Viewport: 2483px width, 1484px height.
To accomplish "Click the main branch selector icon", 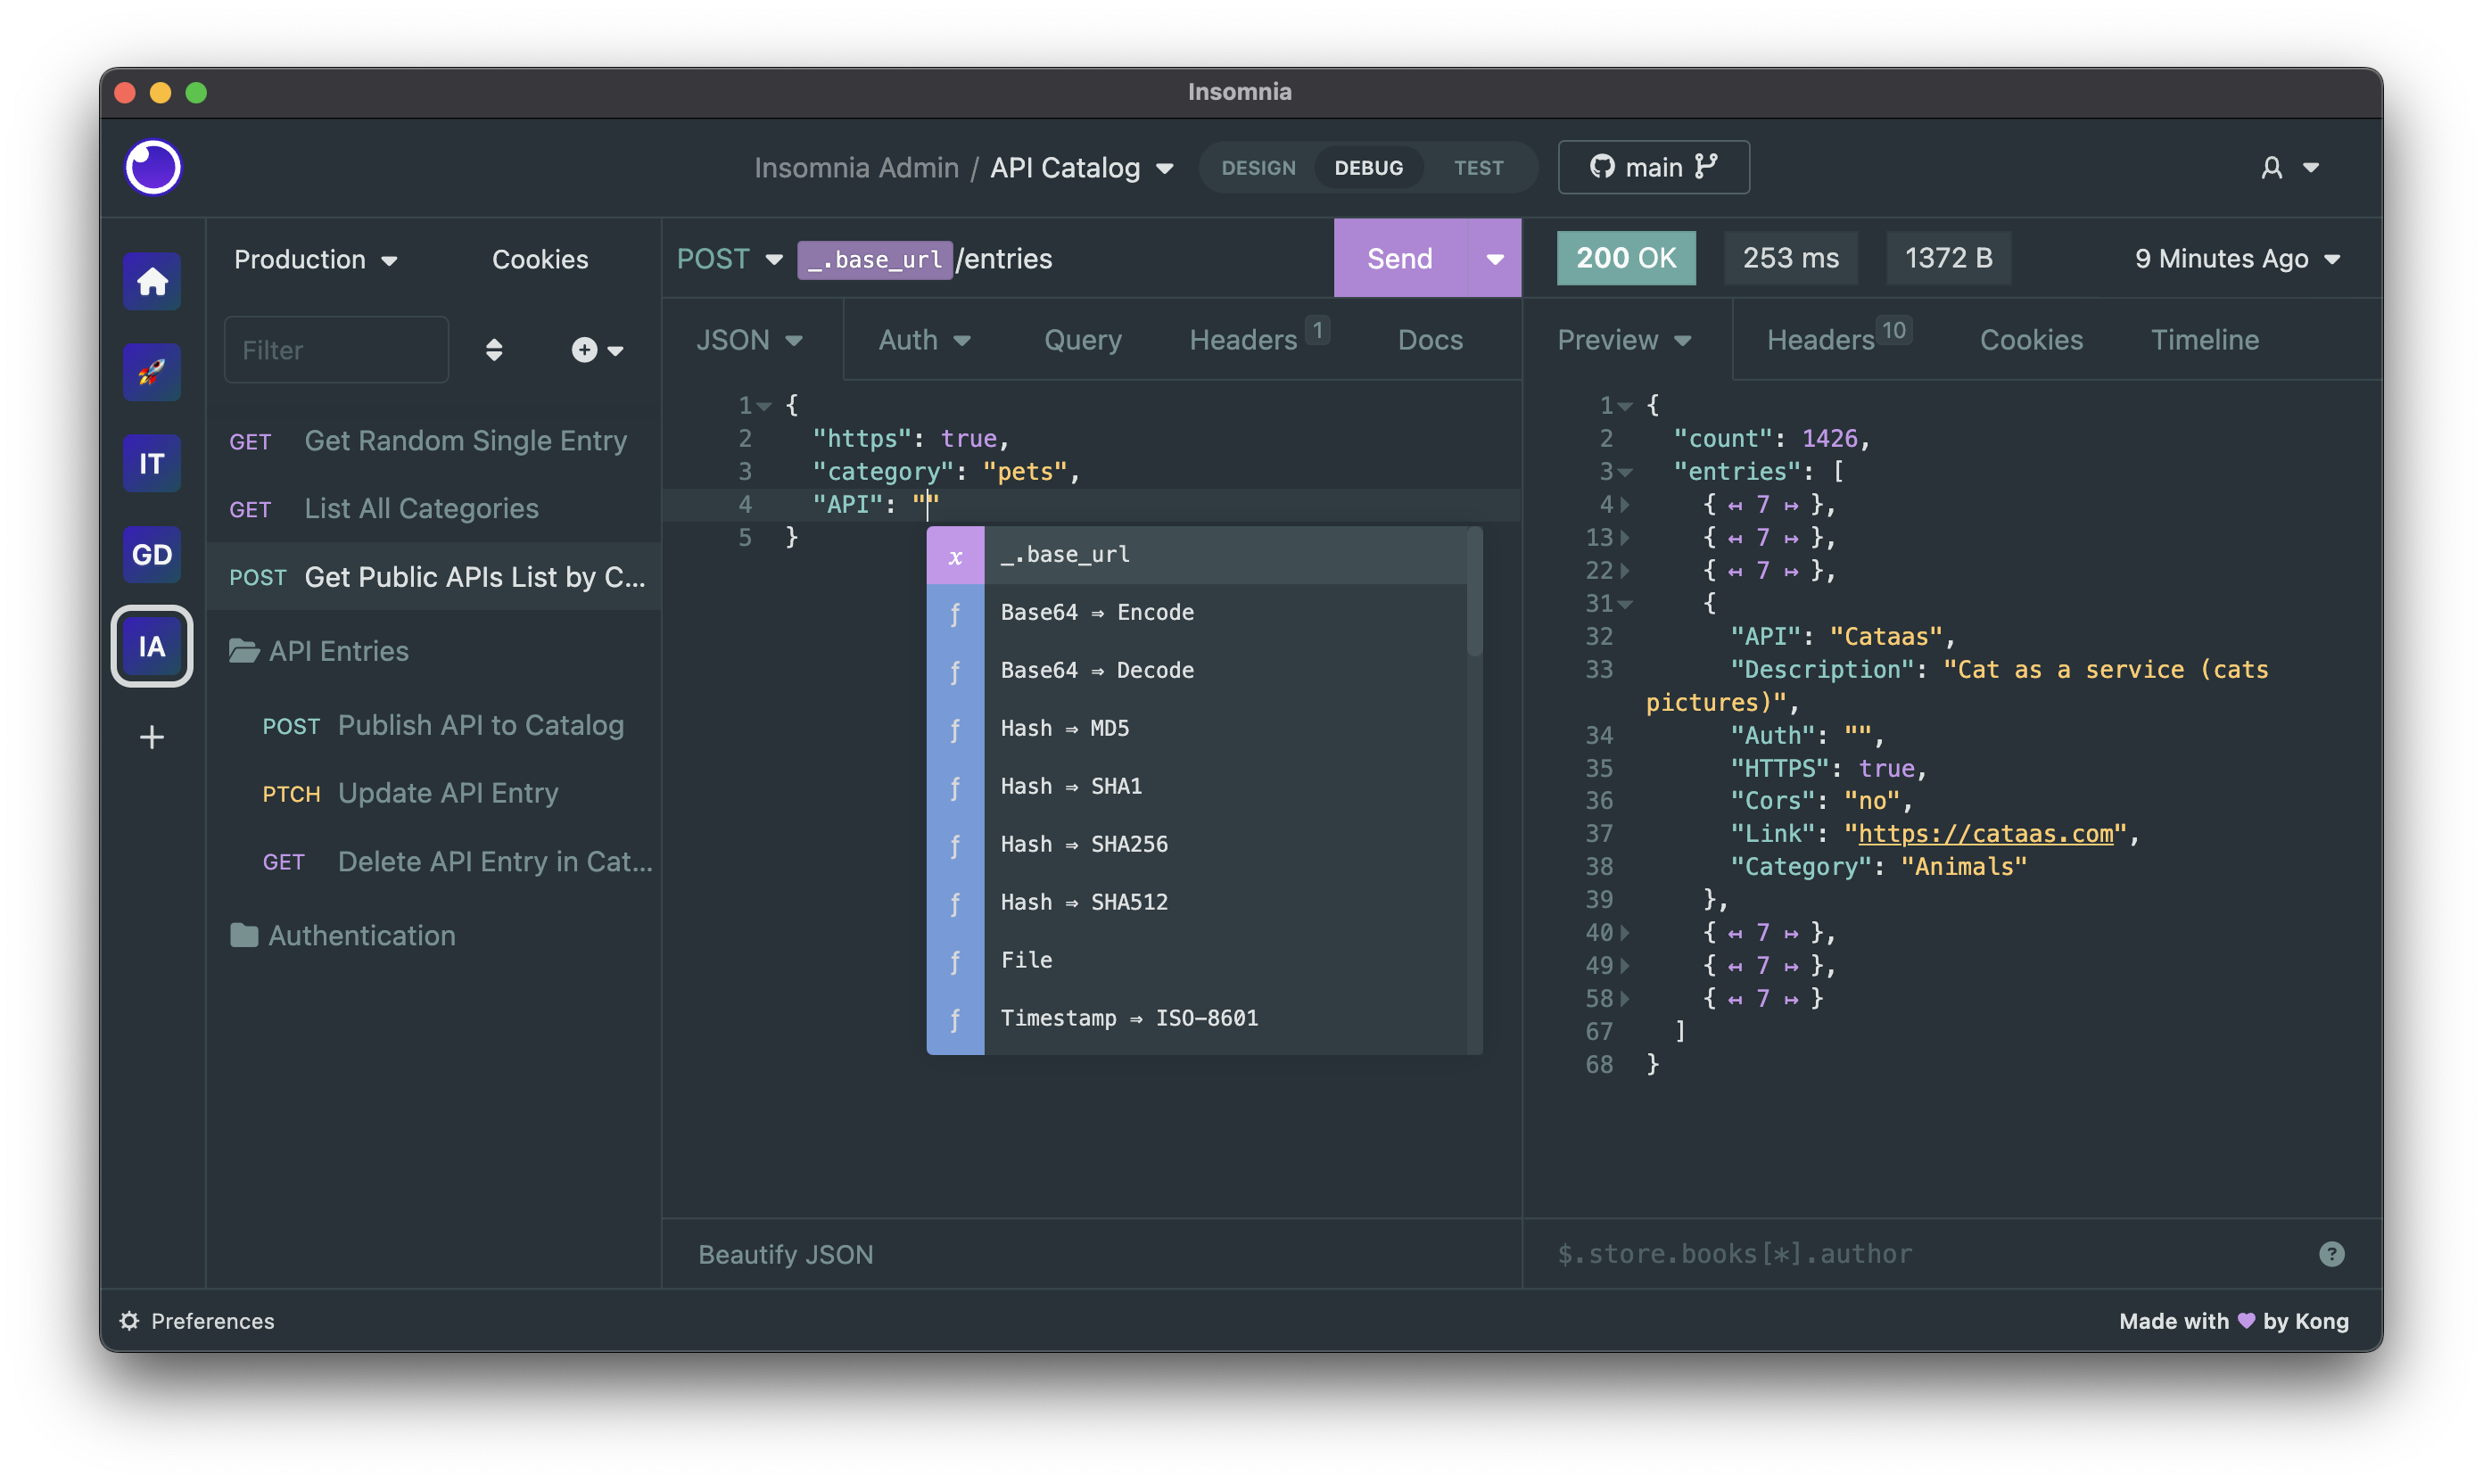I will (1708, 166).
